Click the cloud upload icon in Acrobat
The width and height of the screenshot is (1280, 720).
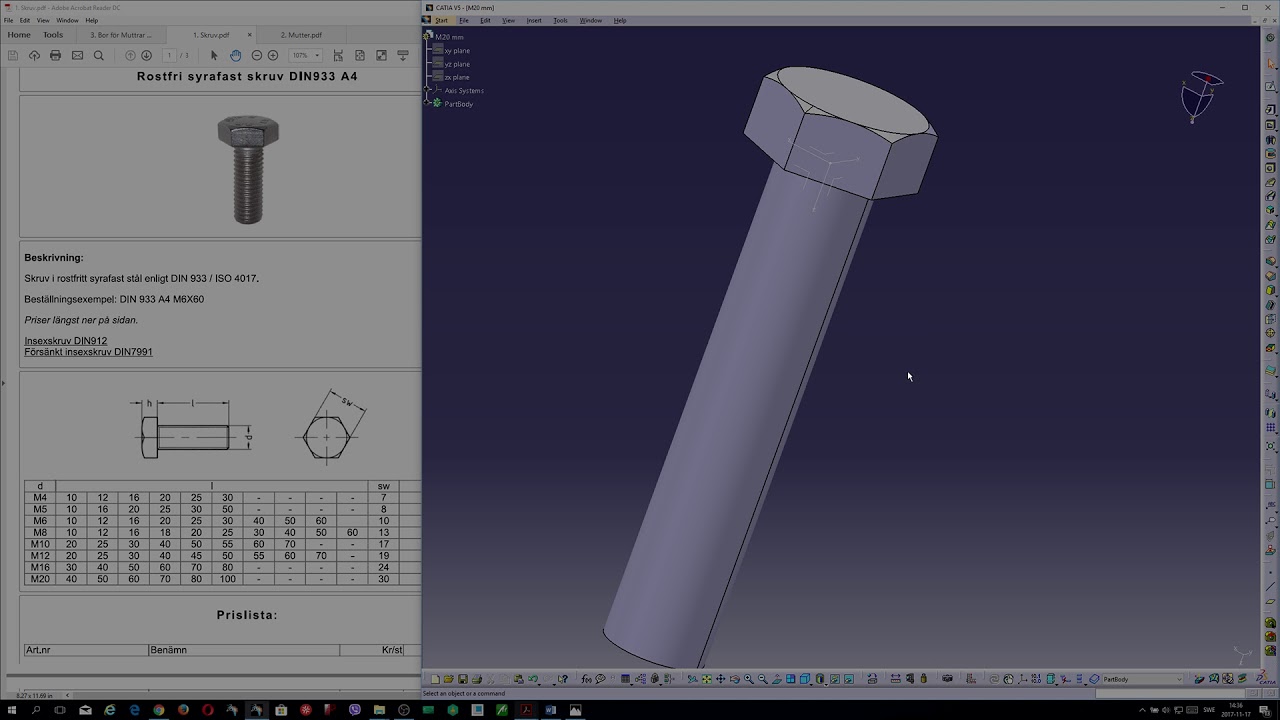[x=34, y=55]
